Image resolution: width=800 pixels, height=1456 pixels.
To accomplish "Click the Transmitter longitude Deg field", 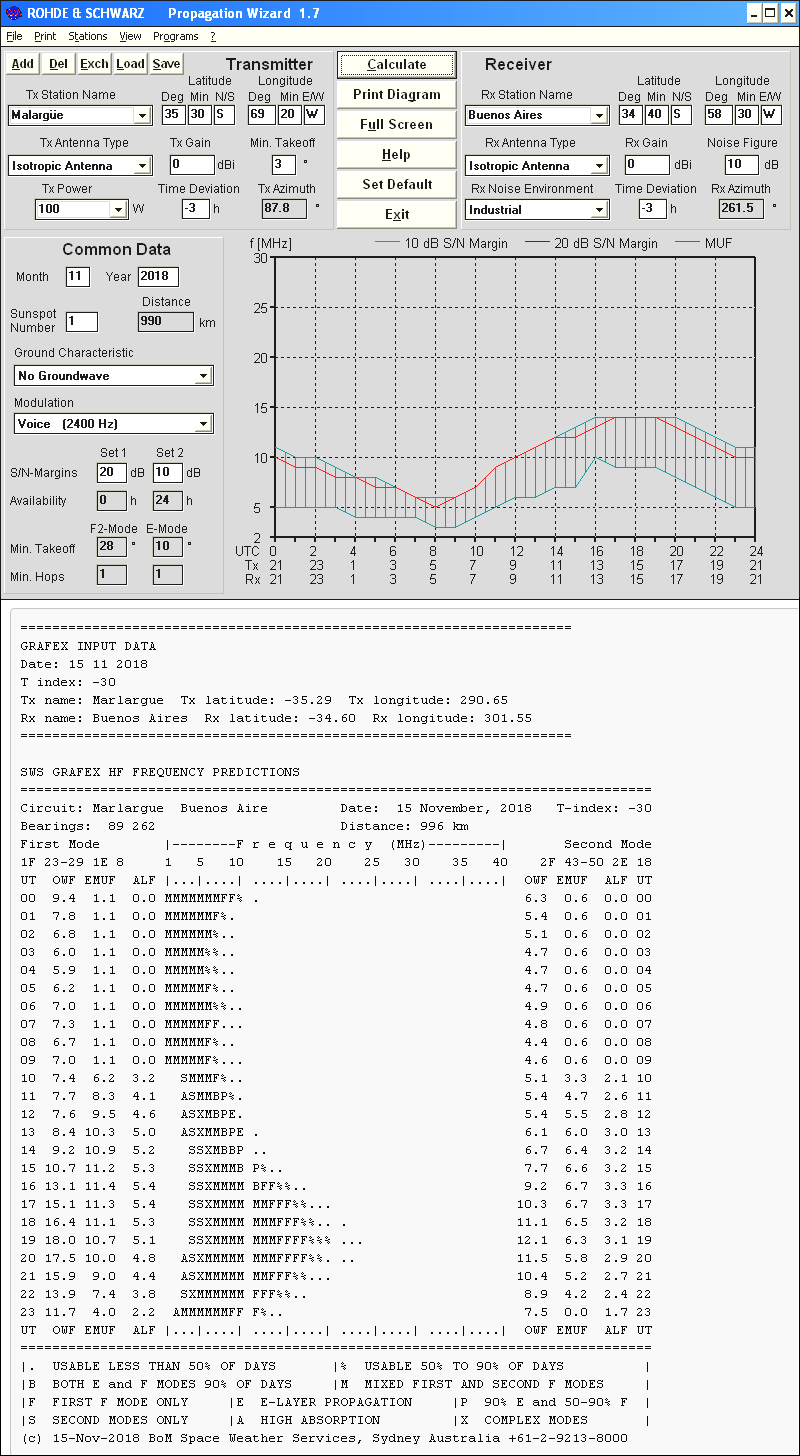I will coord(260,115).
